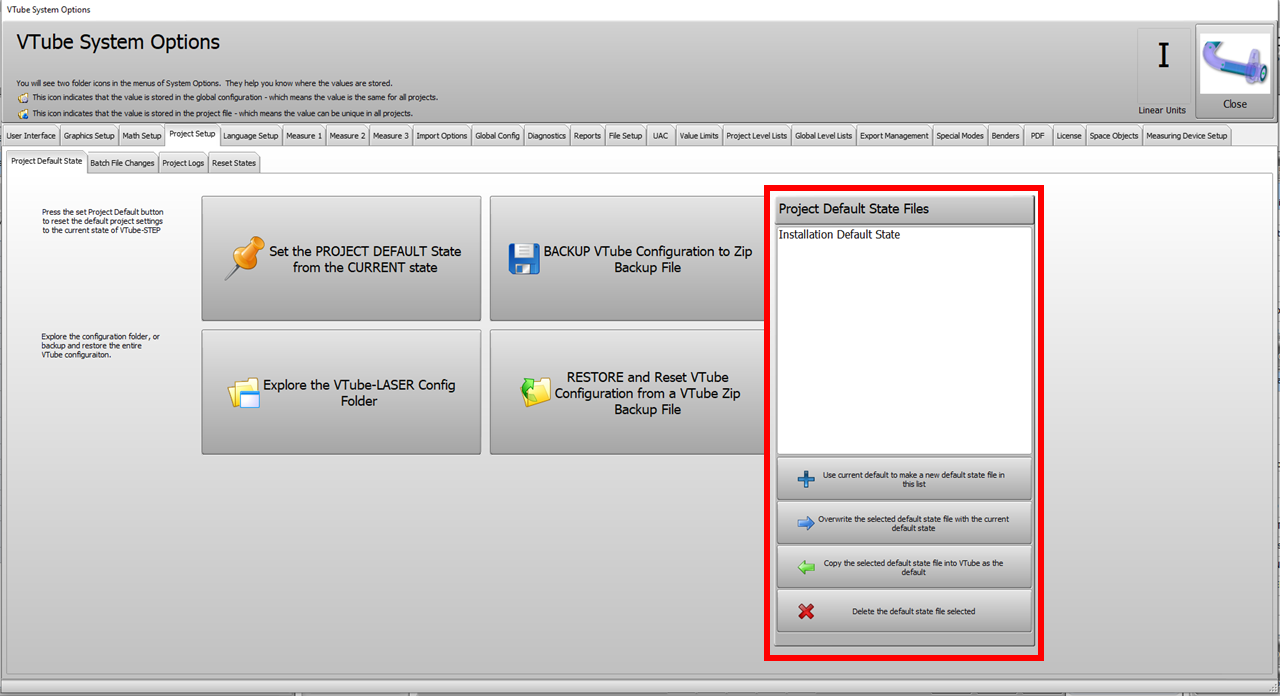Open the Special Modes tab
Viewport: 1280px width, 696px height.
click(960, 136)
